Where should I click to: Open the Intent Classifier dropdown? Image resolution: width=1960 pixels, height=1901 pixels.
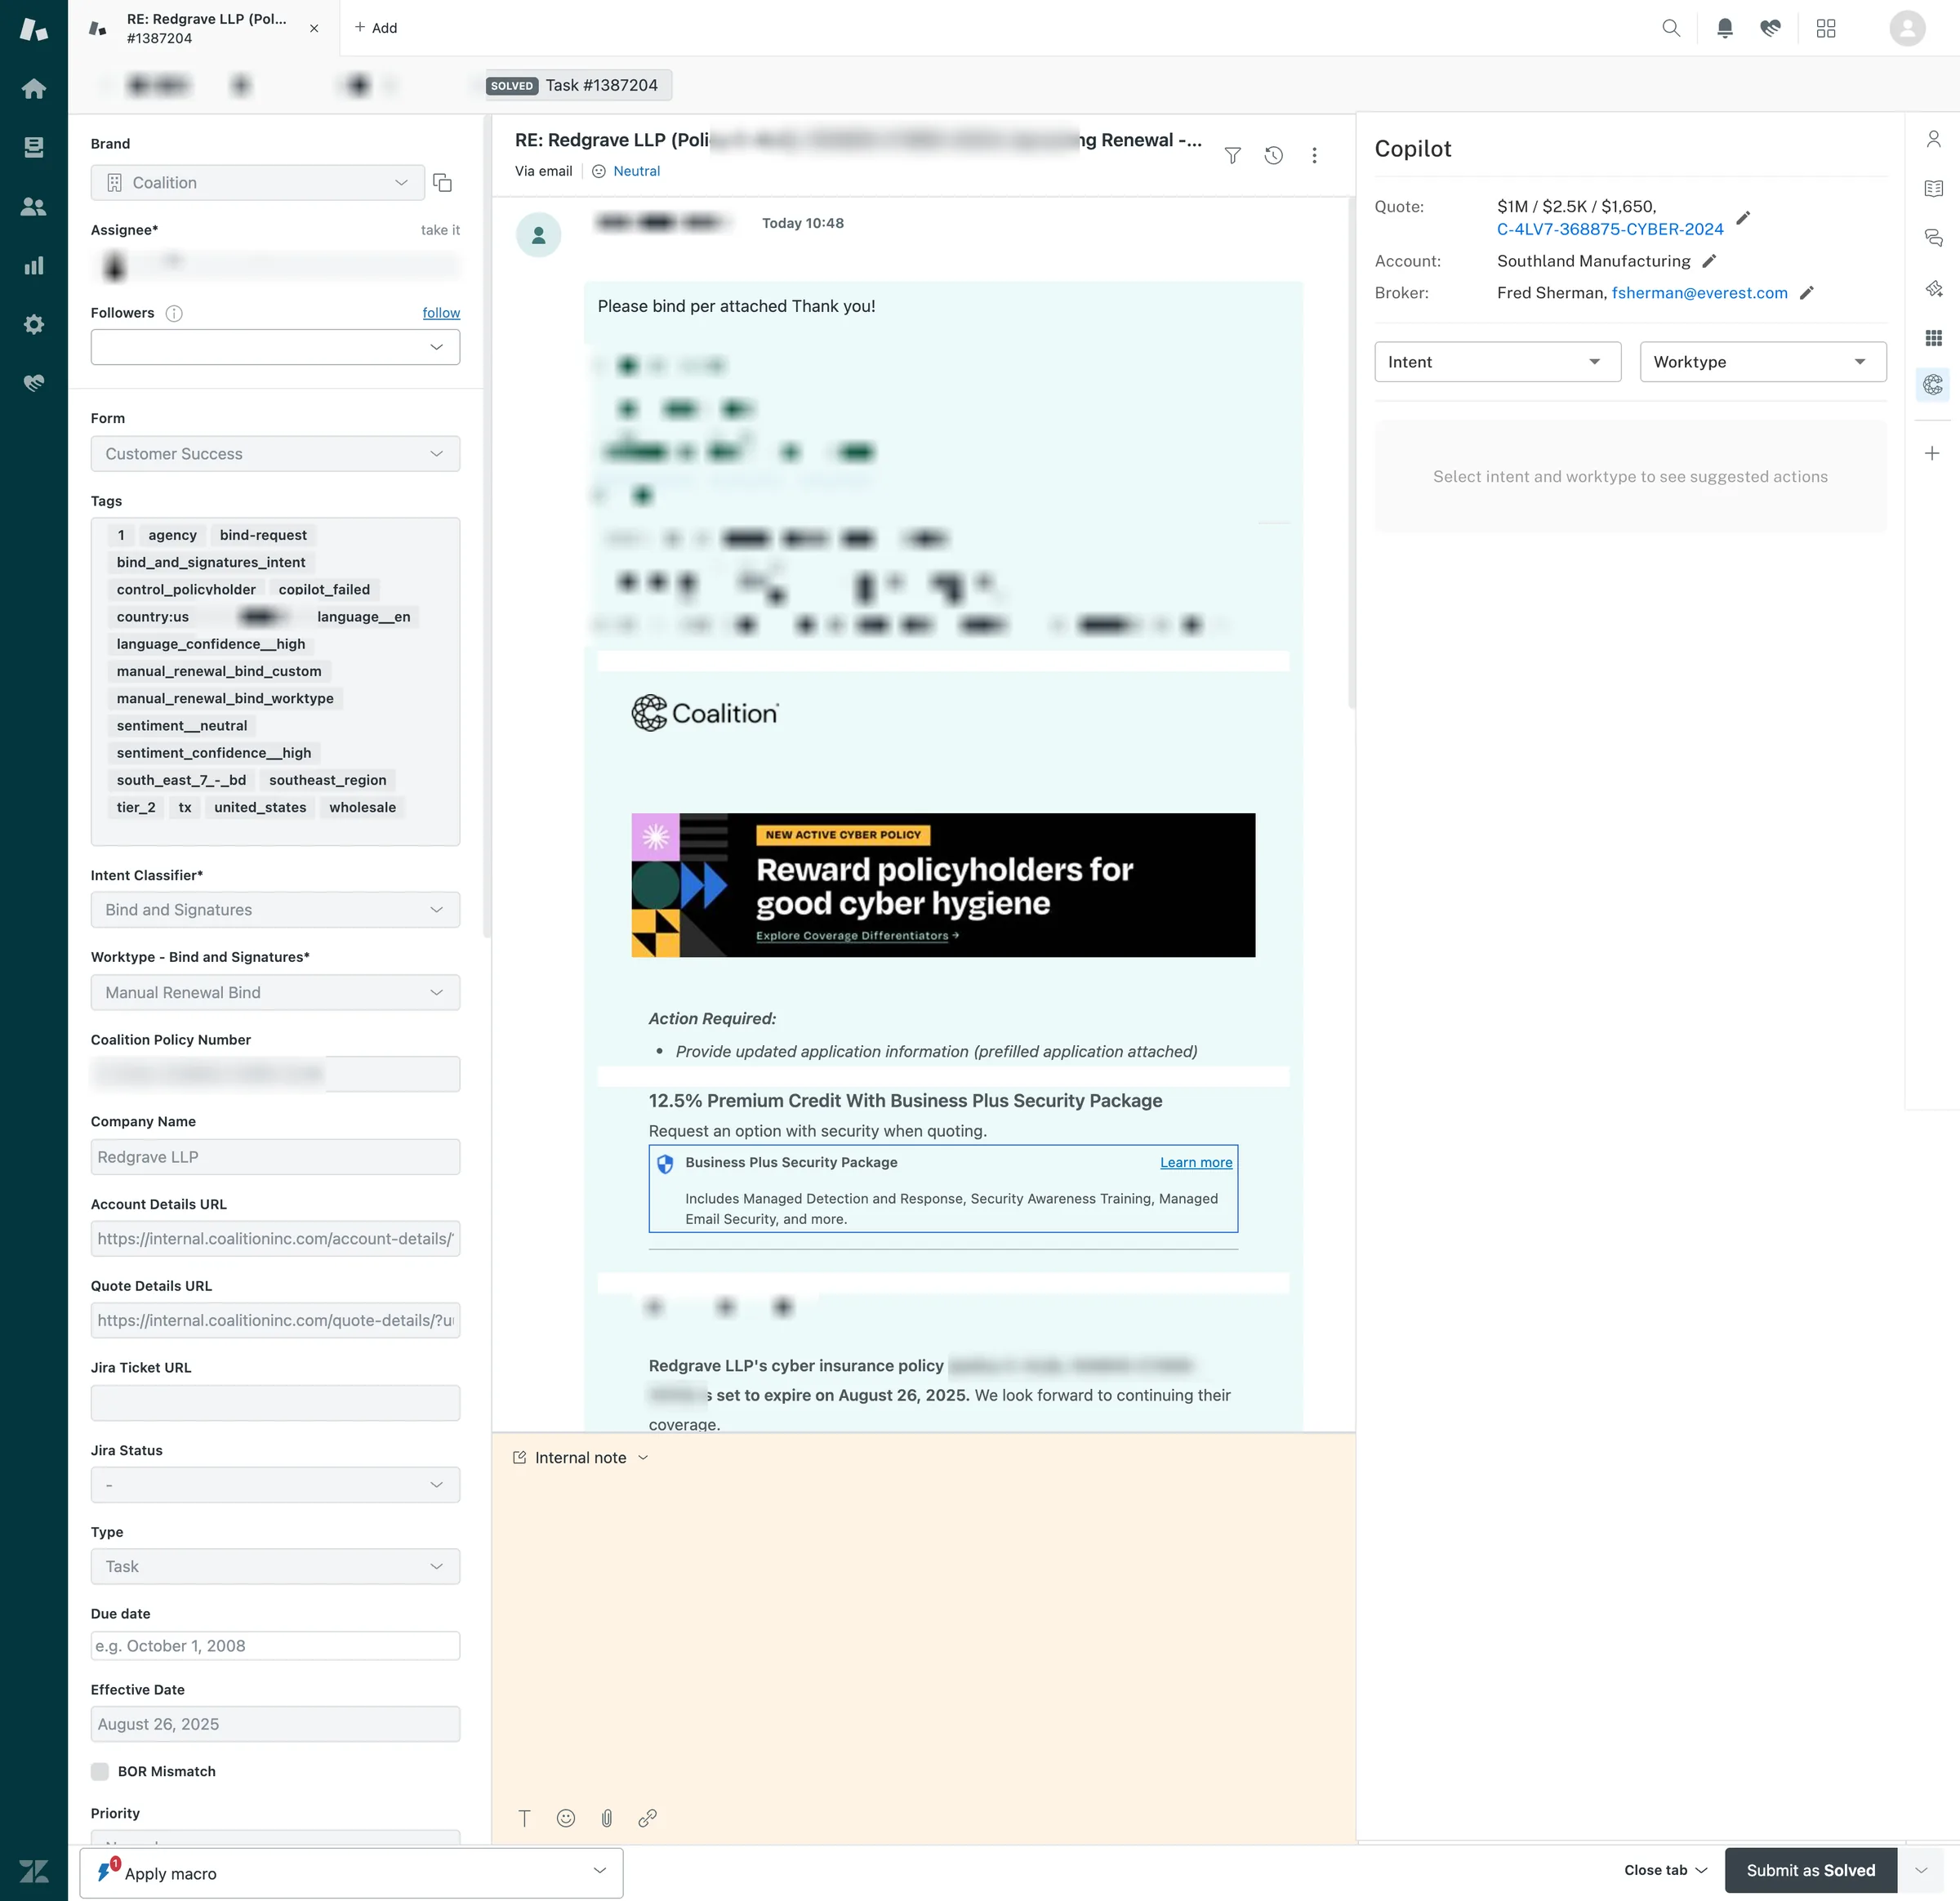click(275, 909)
